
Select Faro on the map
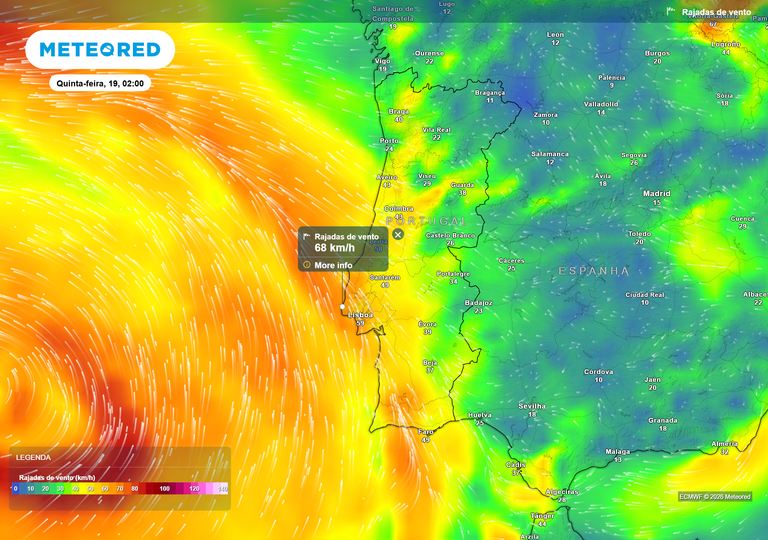[x=426, y=431]
